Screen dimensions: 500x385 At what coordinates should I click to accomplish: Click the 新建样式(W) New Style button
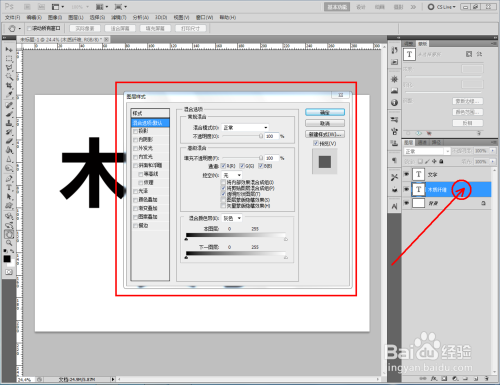pos(325,134)
